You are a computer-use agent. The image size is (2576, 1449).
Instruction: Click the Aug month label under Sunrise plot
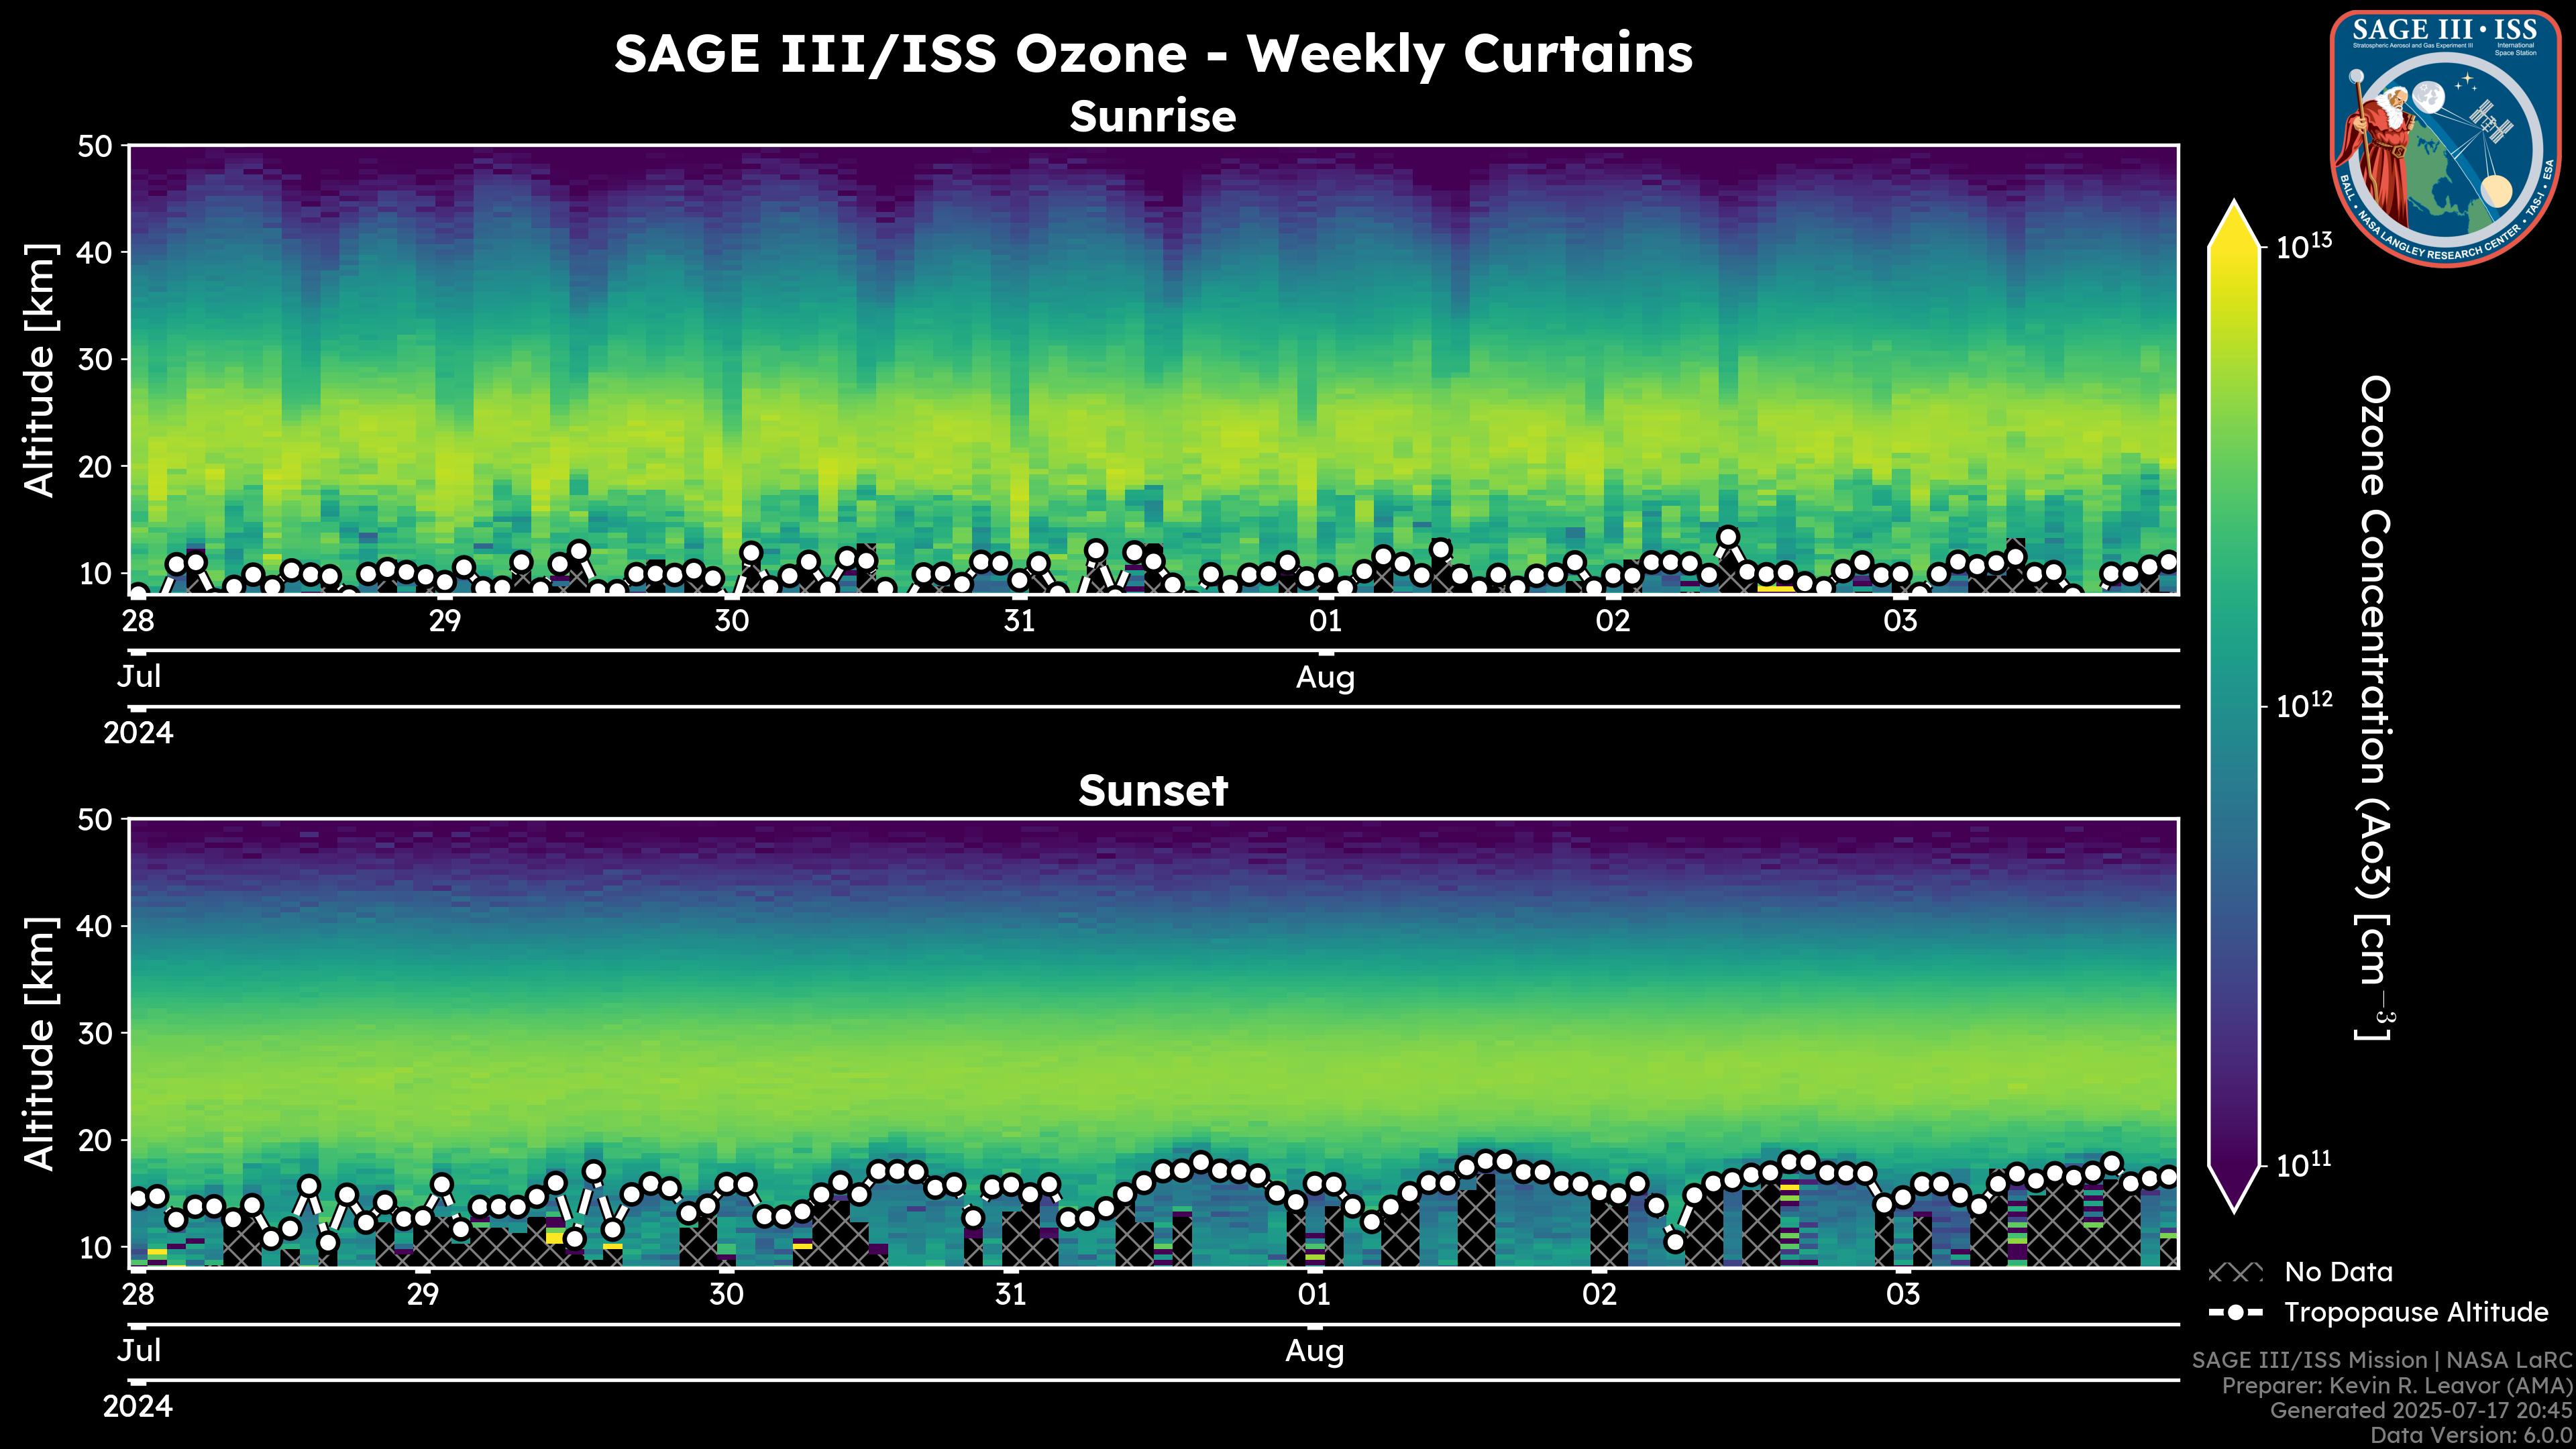(x=1325, y=678)
